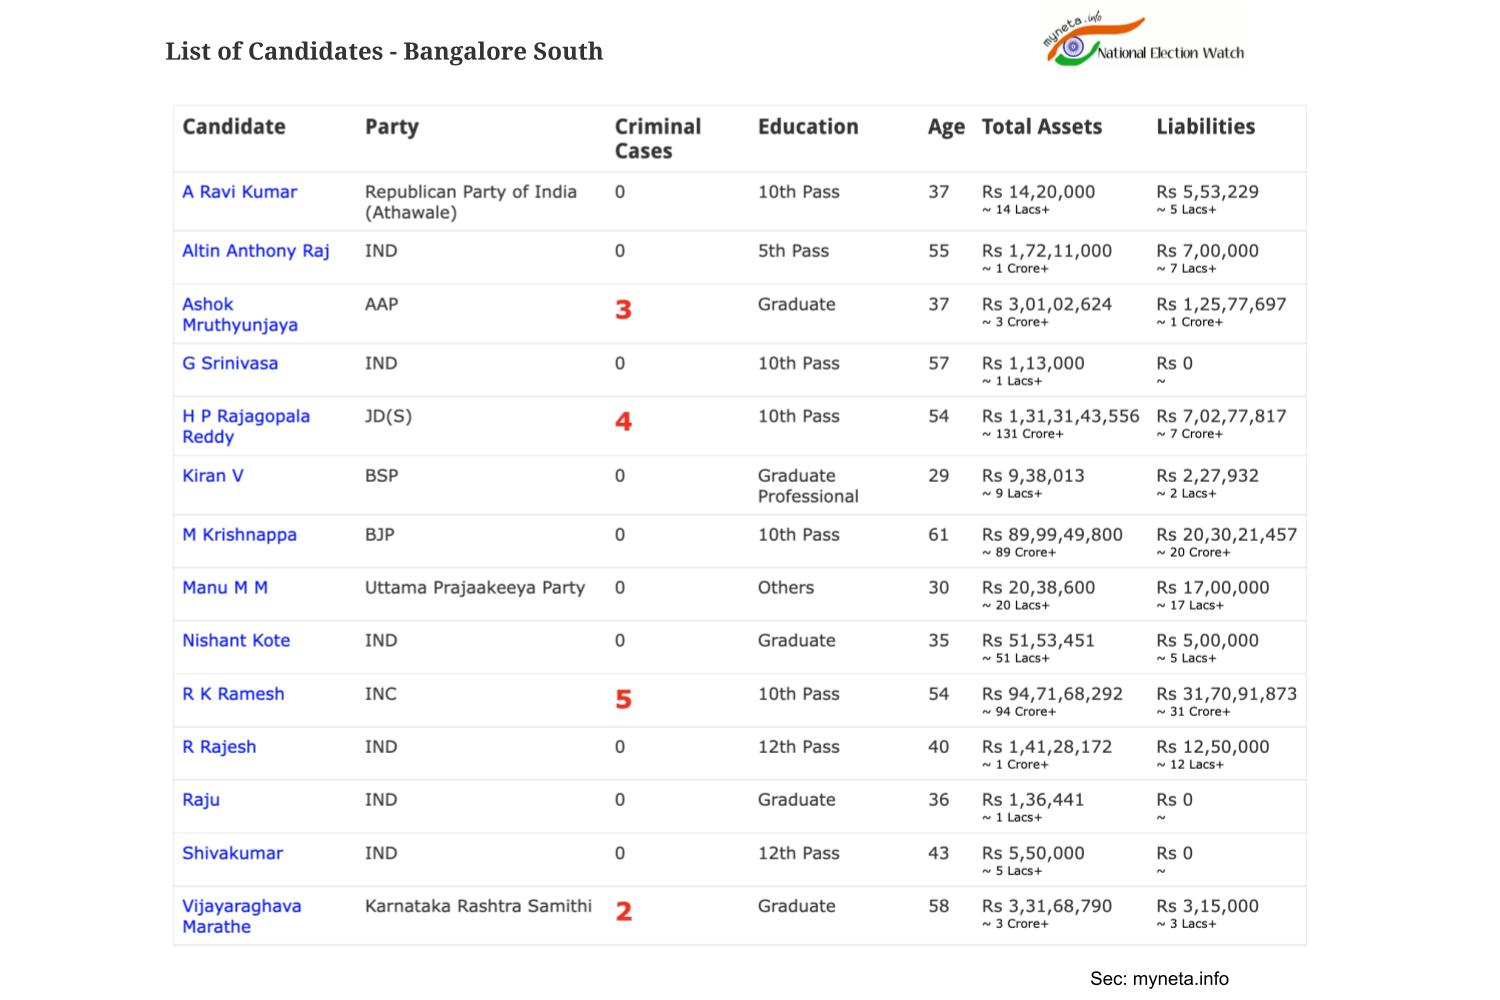Open Vijayaraghava Marathe candidate link

coord(241,916)
